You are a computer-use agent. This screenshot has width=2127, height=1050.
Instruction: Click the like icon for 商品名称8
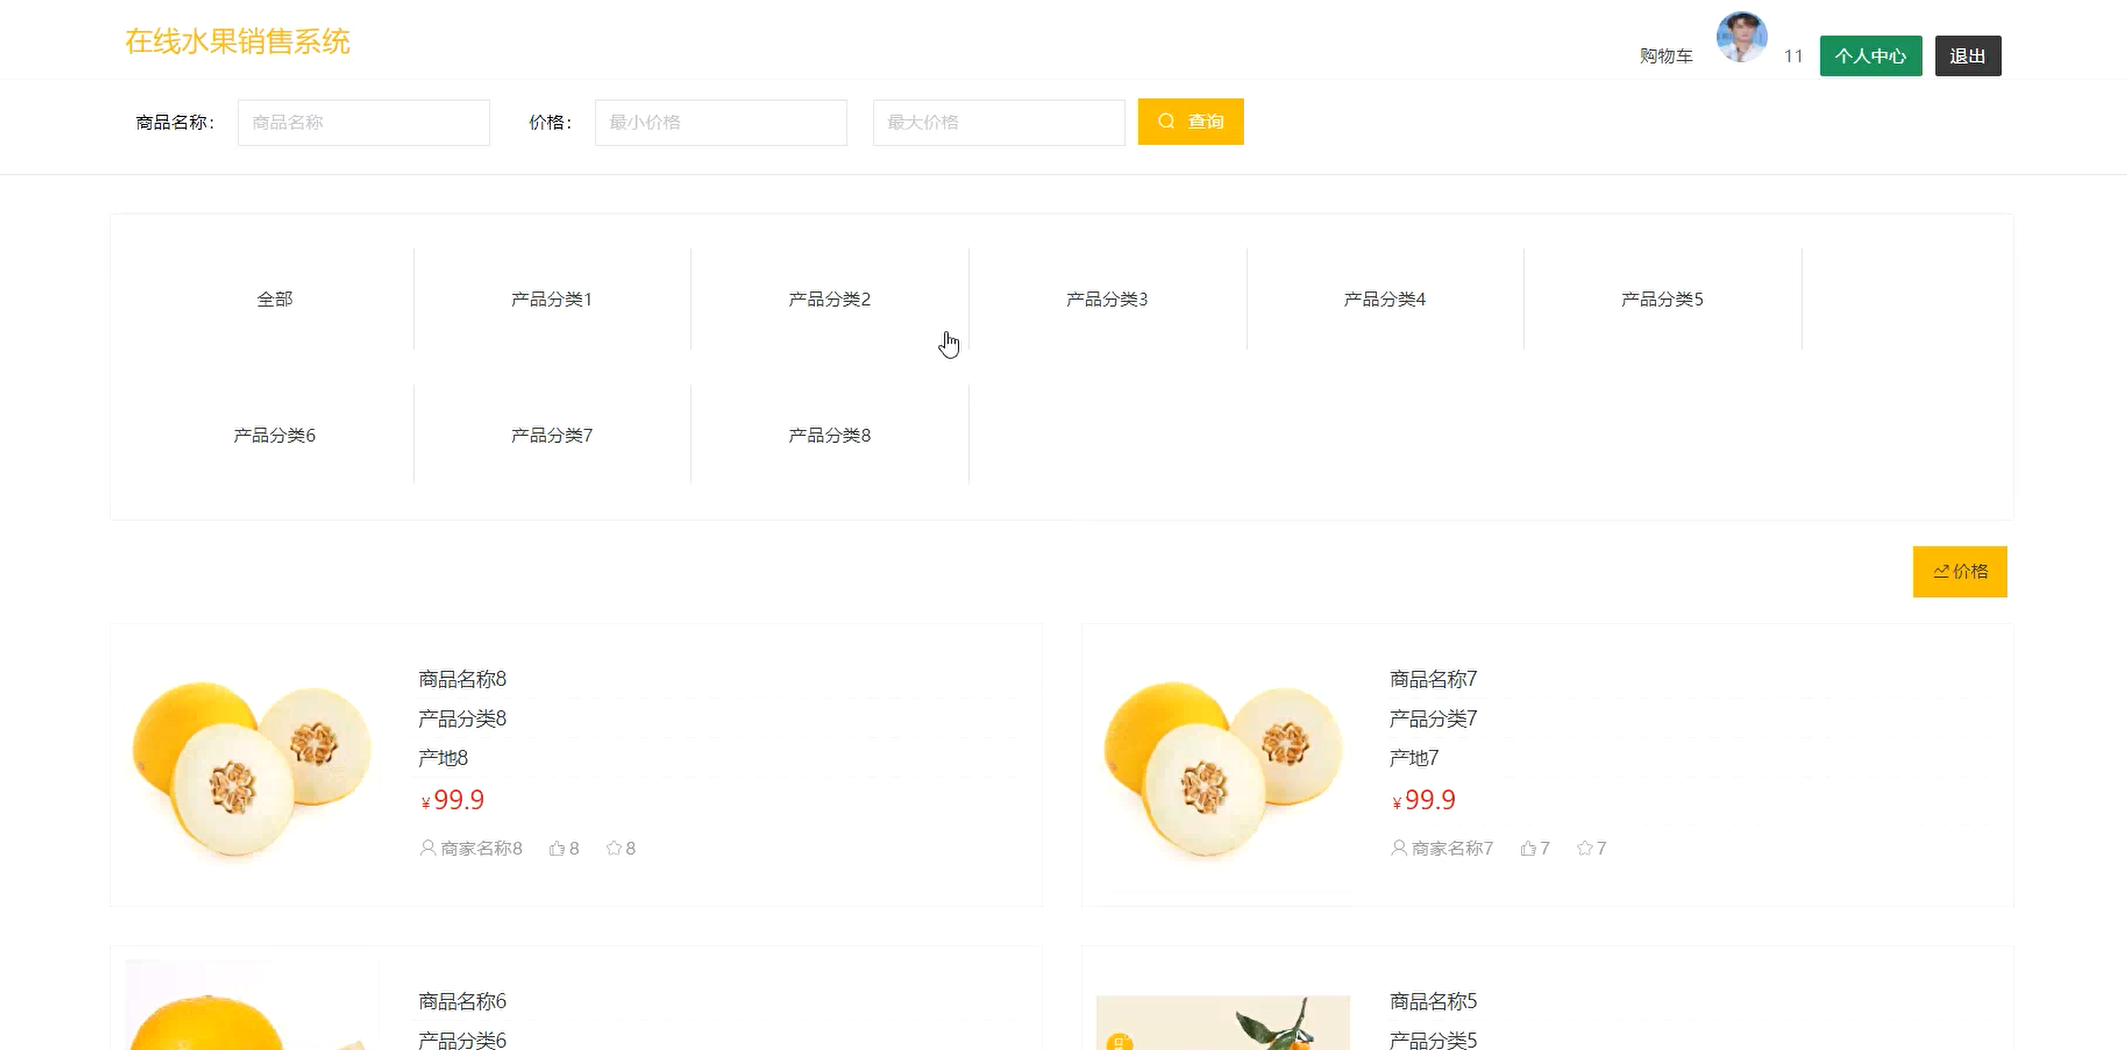pyautogui.click(x=557, y=848)
